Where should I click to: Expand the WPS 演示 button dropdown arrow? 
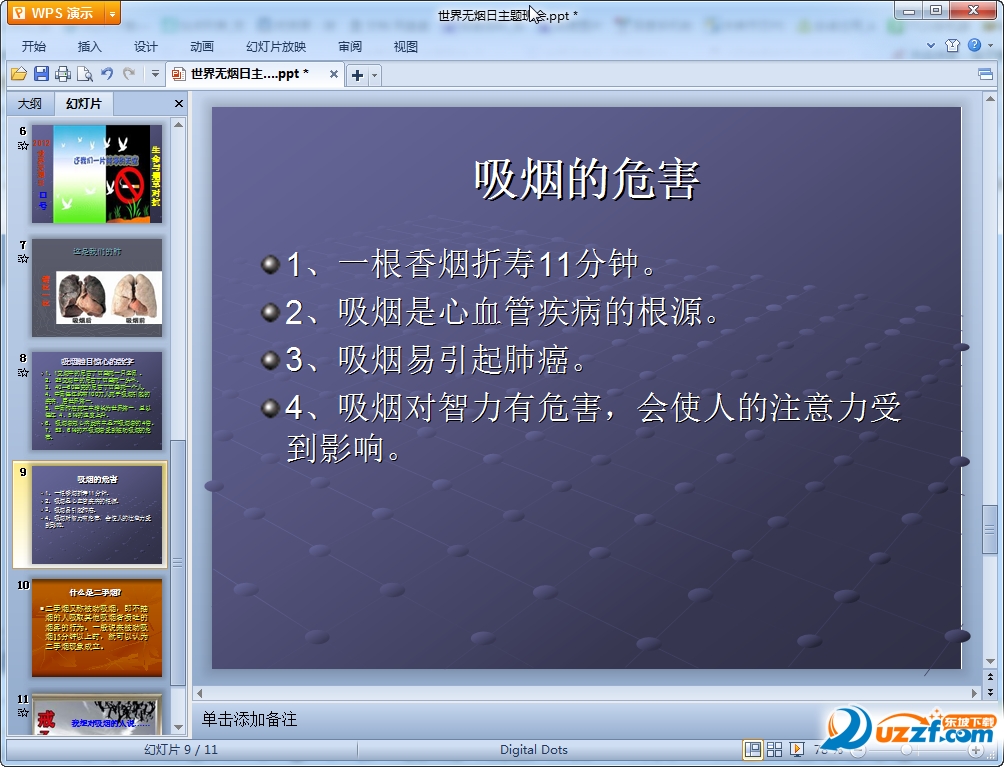(x=112, y=13)
